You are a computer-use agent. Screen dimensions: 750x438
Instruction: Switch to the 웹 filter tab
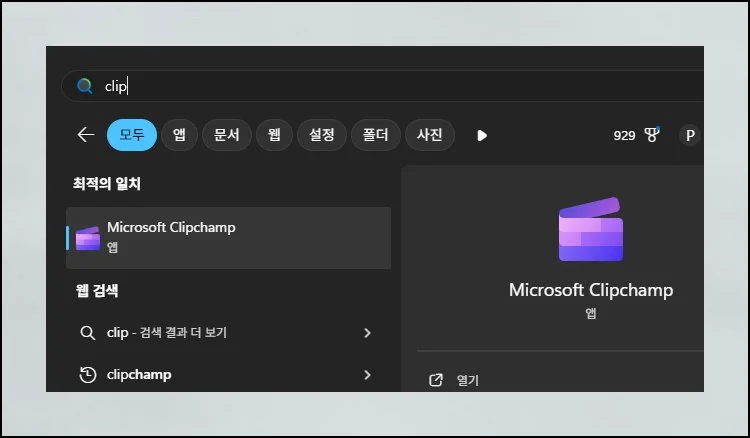coord(274,135)
